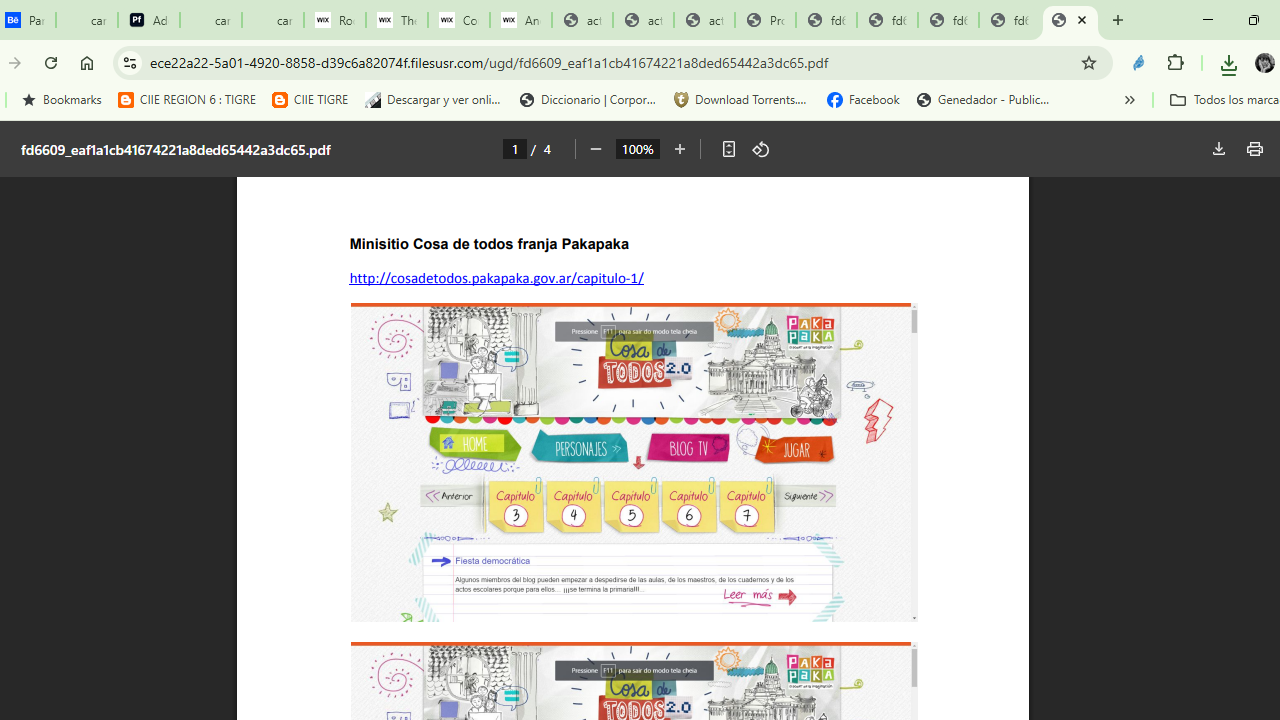Click the 100% zoom level field

638,149
